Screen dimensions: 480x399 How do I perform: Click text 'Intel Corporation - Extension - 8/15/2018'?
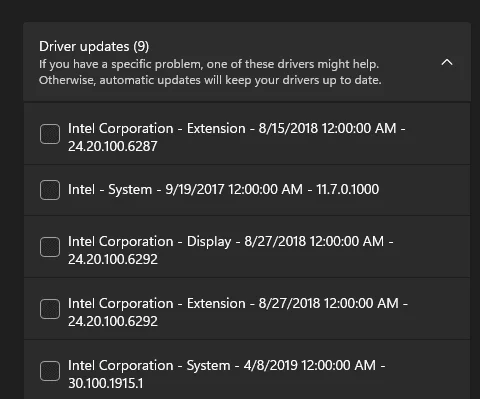tap(193, 128)
